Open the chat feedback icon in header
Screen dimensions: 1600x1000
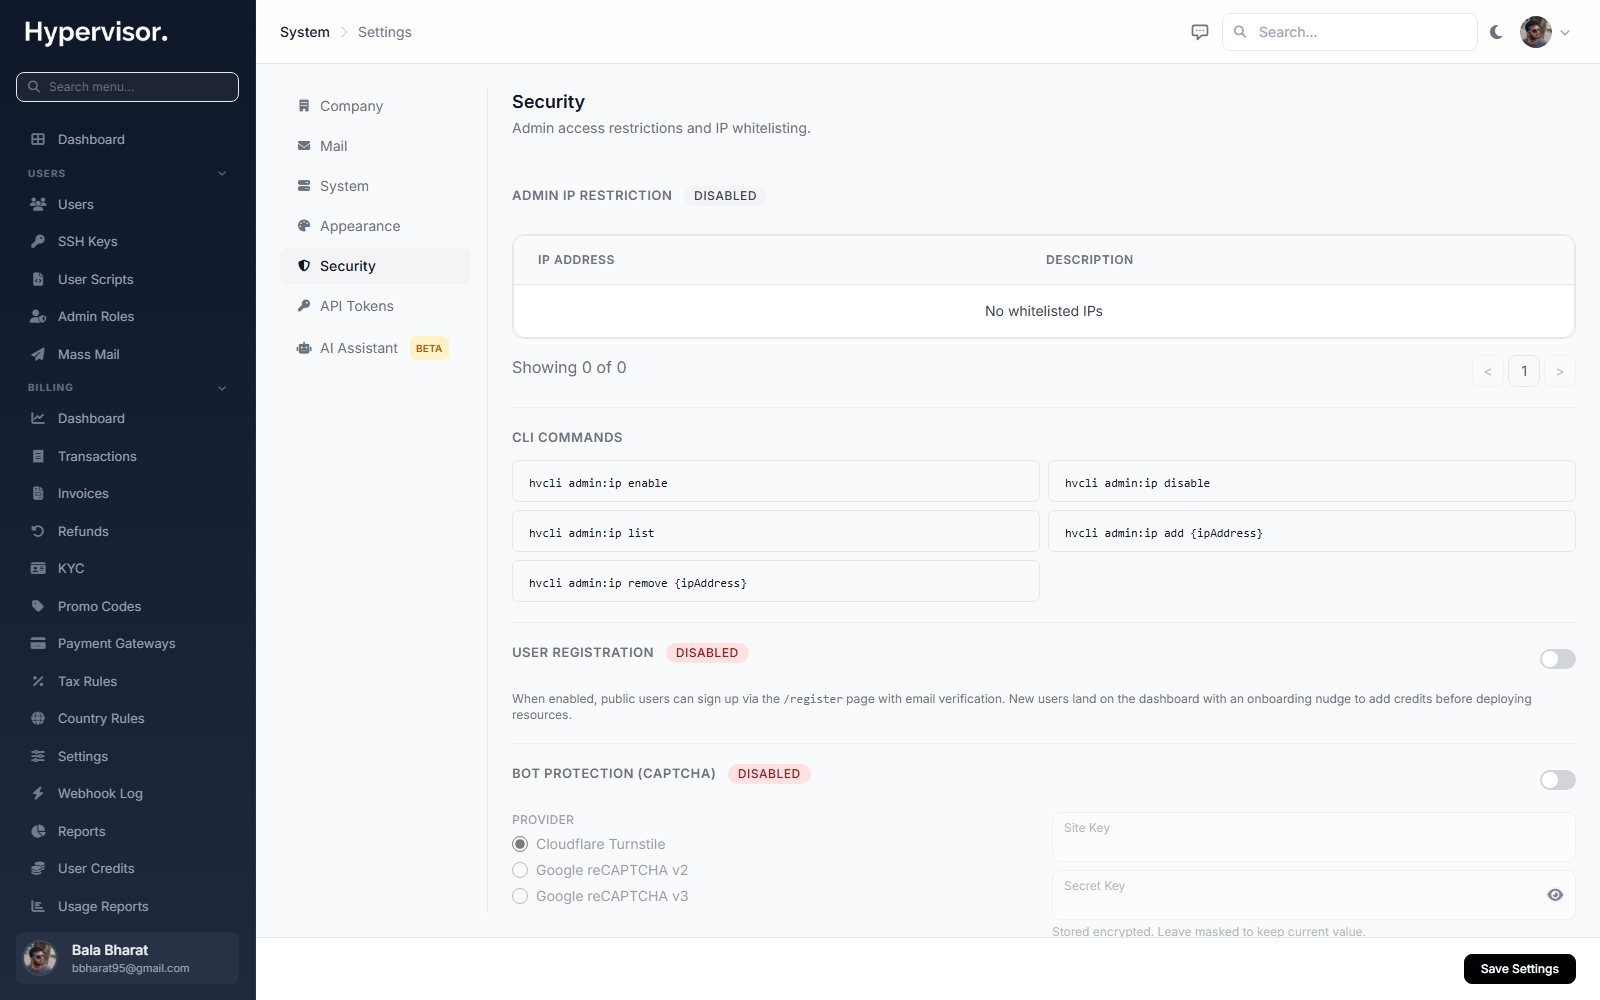tap(1200, 32)
